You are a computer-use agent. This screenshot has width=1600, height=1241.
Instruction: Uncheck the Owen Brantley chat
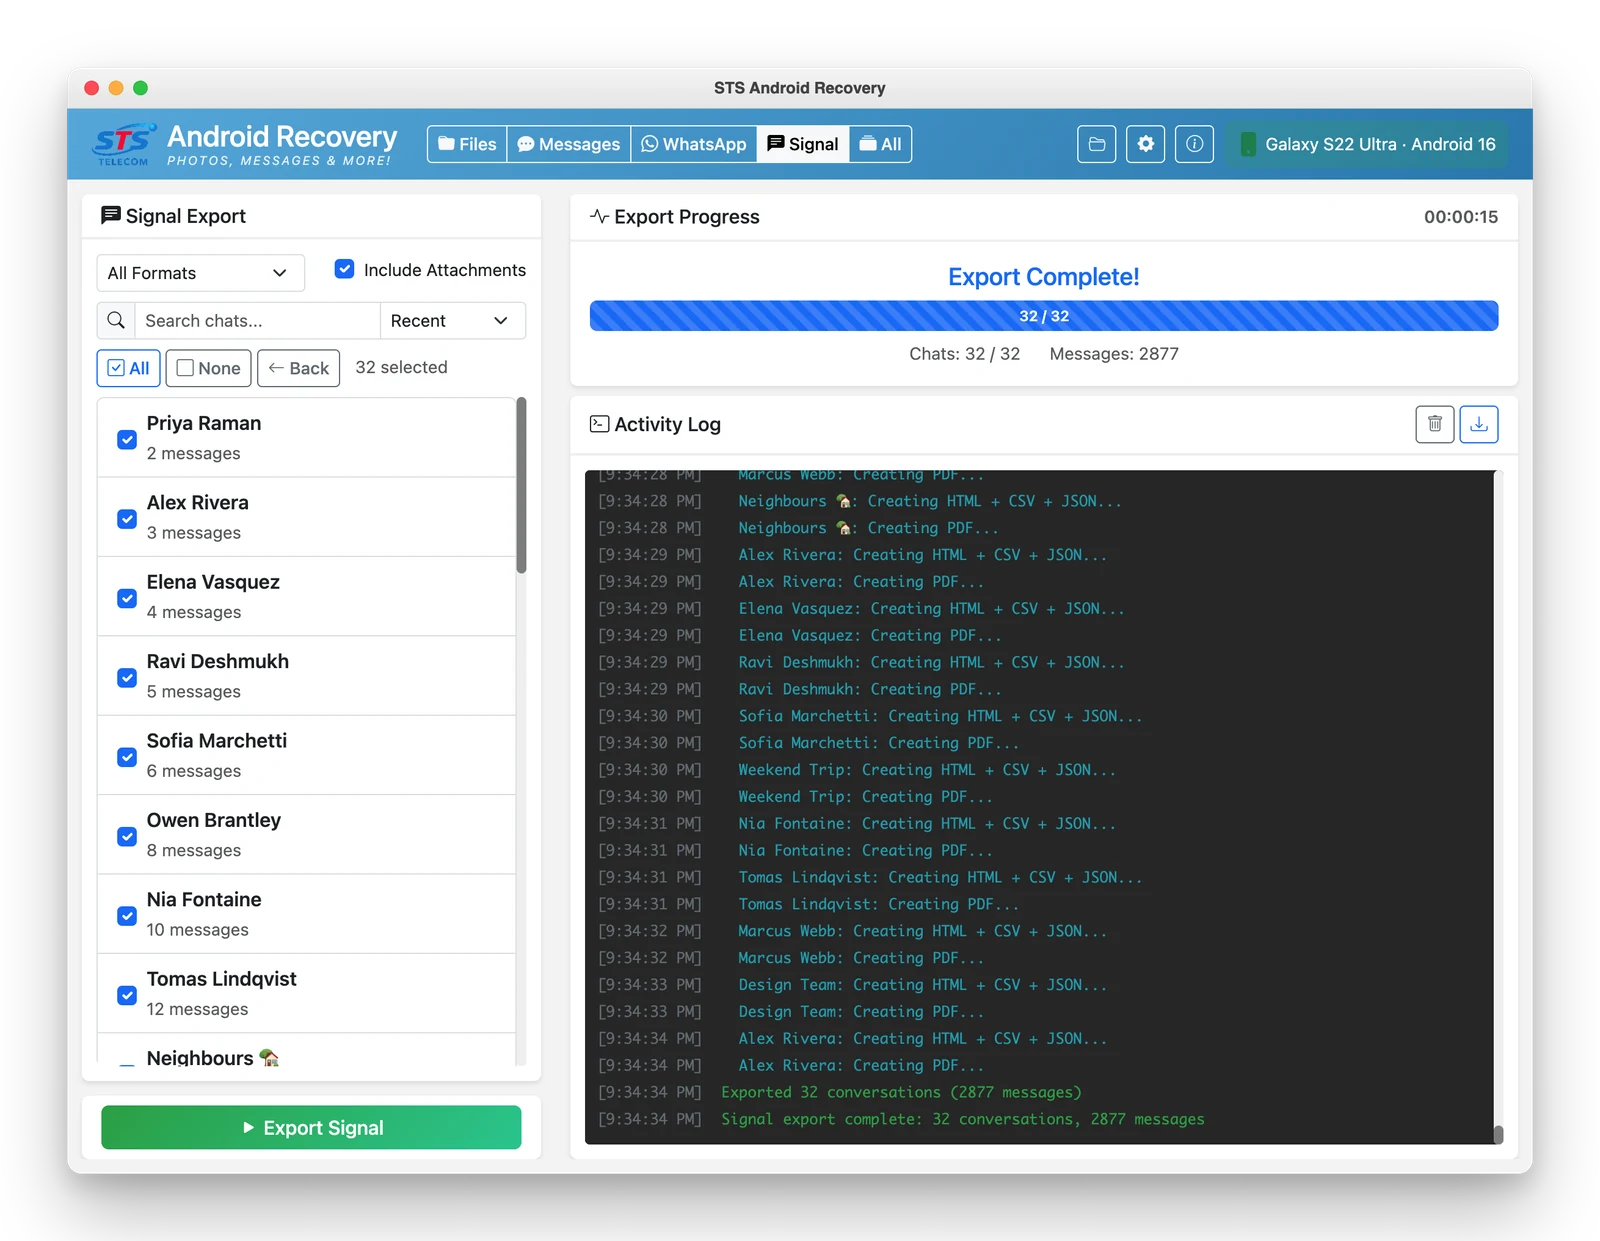tap(127, 836)
